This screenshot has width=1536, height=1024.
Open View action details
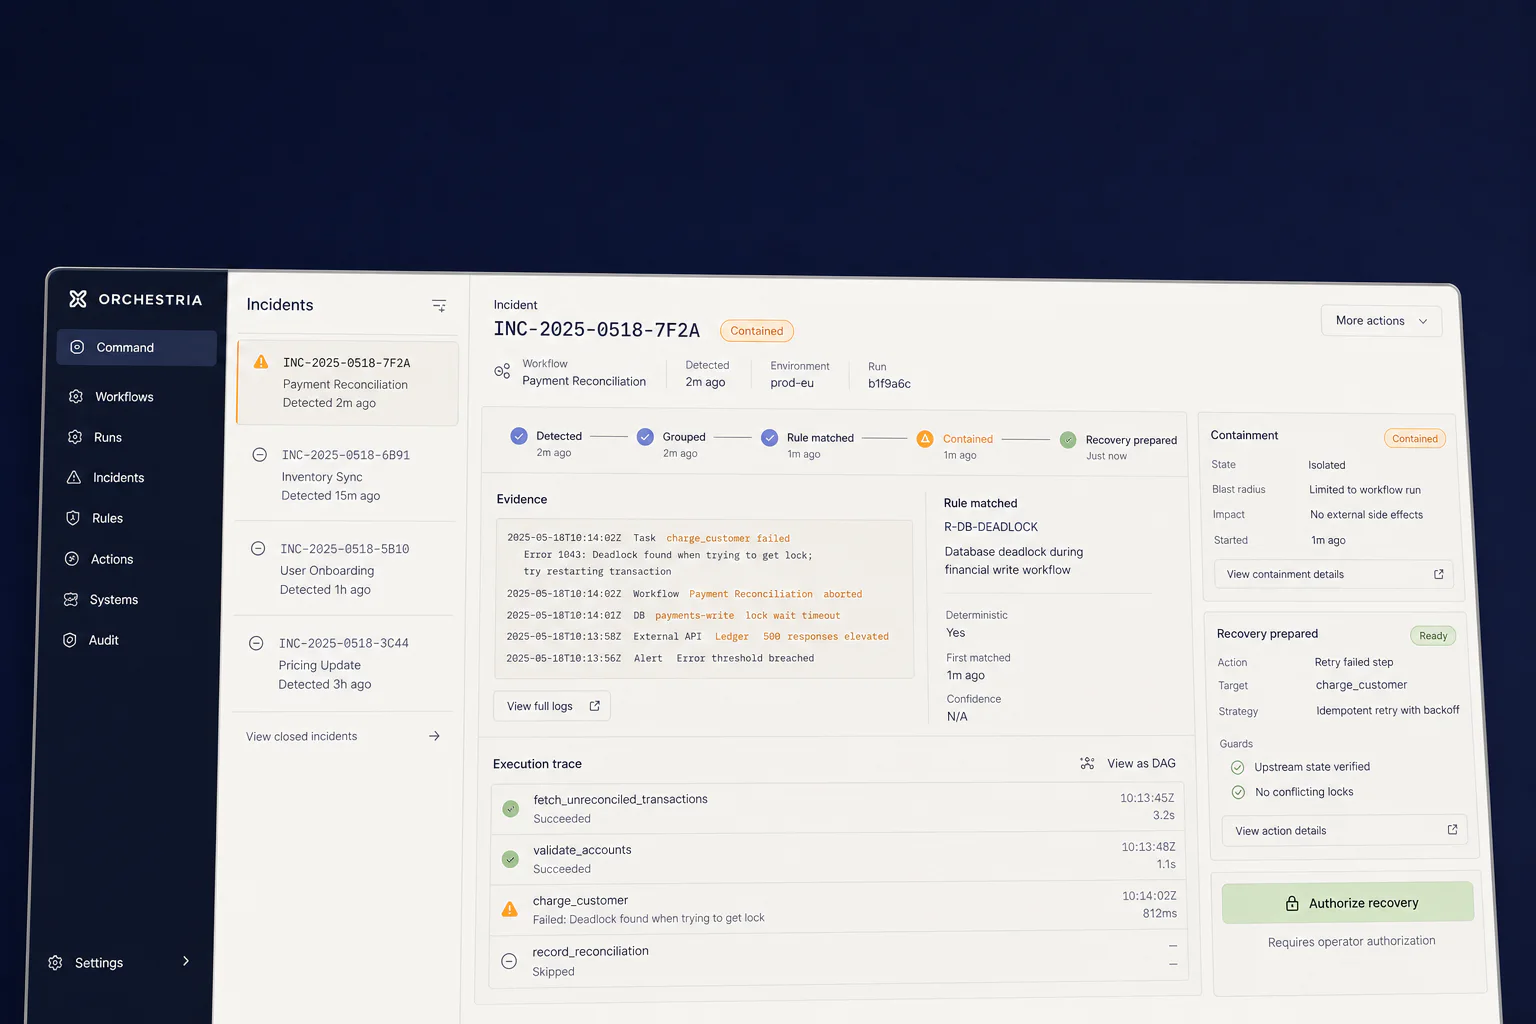click(1344, 831)
